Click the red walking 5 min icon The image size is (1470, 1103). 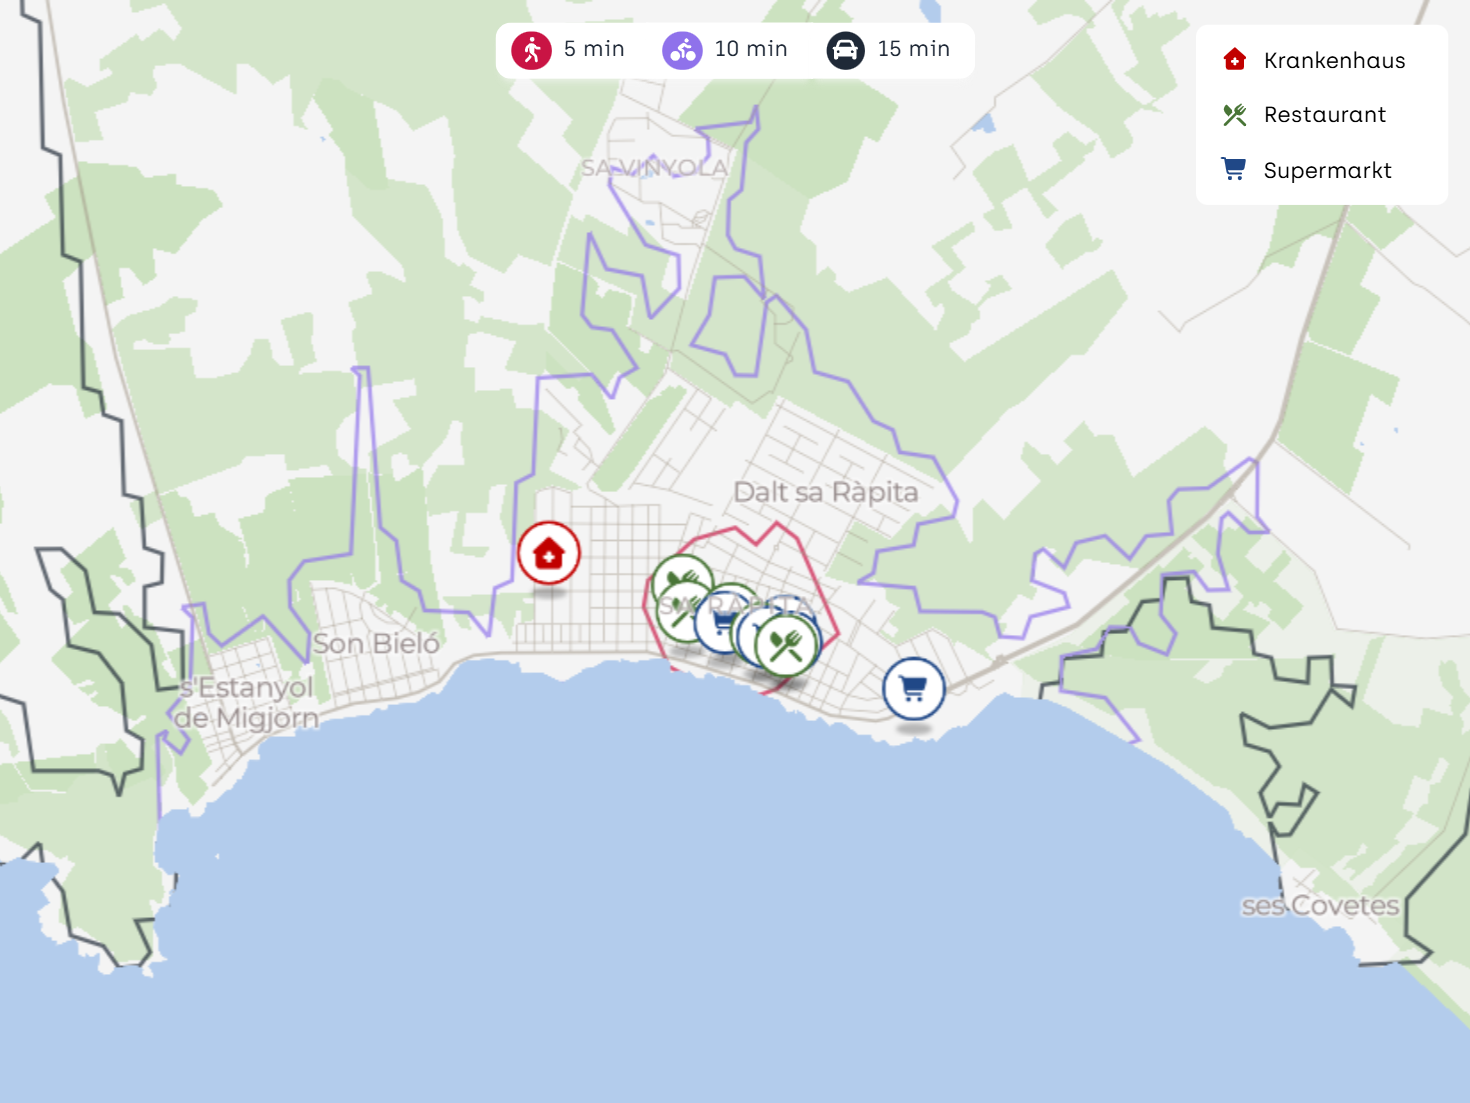point(531,50)
